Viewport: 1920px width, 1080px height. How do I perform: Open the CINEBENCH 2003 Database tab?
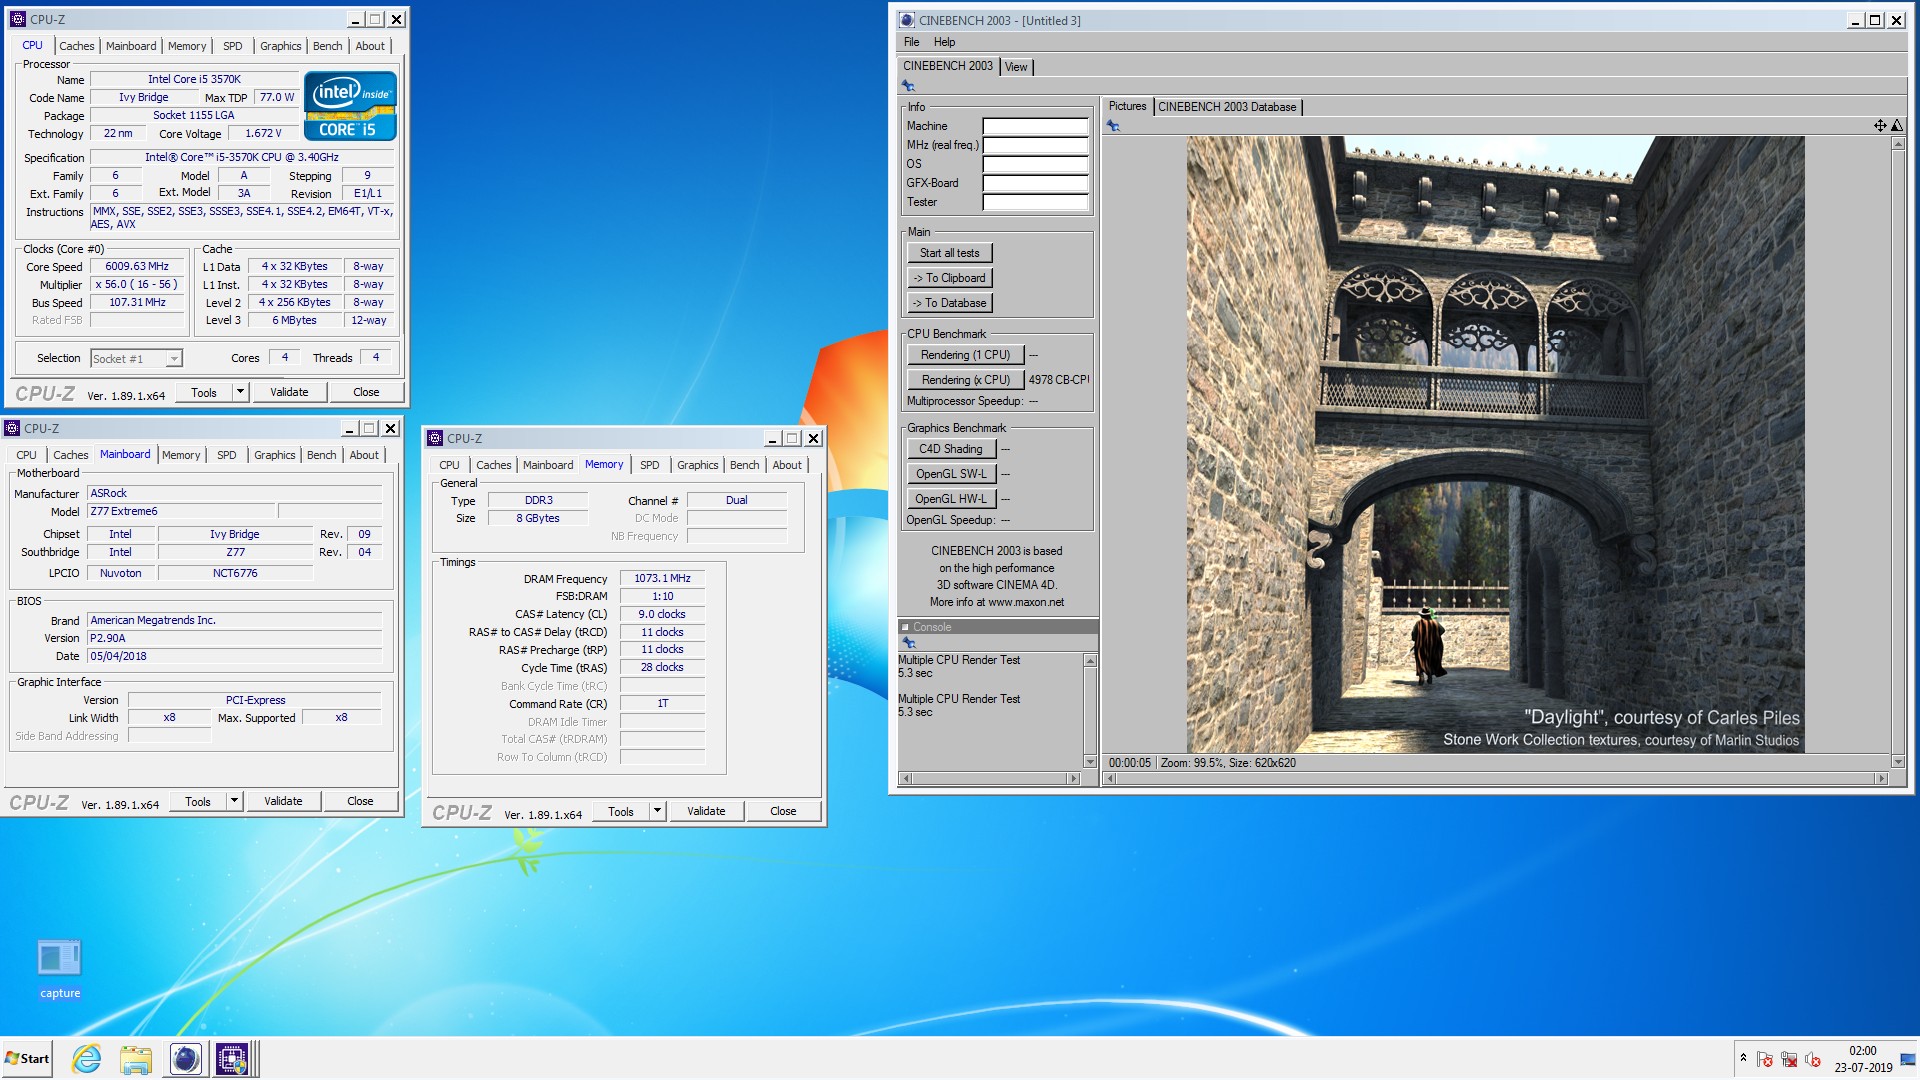coord(1227,107)
